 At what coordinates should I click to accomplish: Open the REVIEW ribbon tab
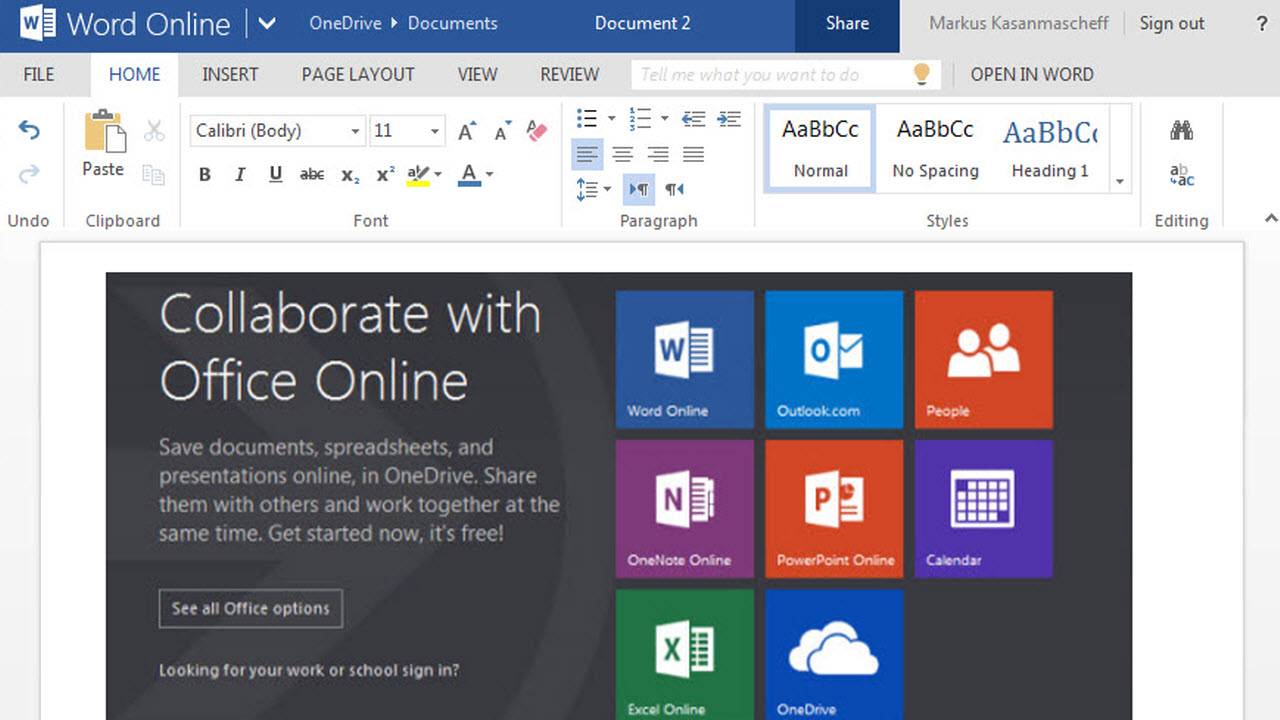point(568,74)
